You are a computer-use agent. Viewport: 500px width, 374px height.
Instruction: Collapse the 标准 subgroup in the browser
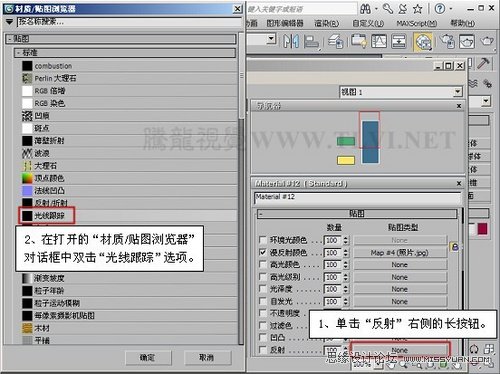(x=125, y=53)
